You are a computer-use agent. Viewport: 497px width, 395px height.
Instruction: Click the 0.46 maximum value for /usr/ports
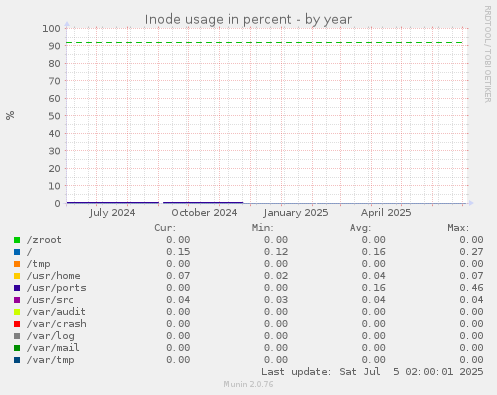[x=471, y=288]
